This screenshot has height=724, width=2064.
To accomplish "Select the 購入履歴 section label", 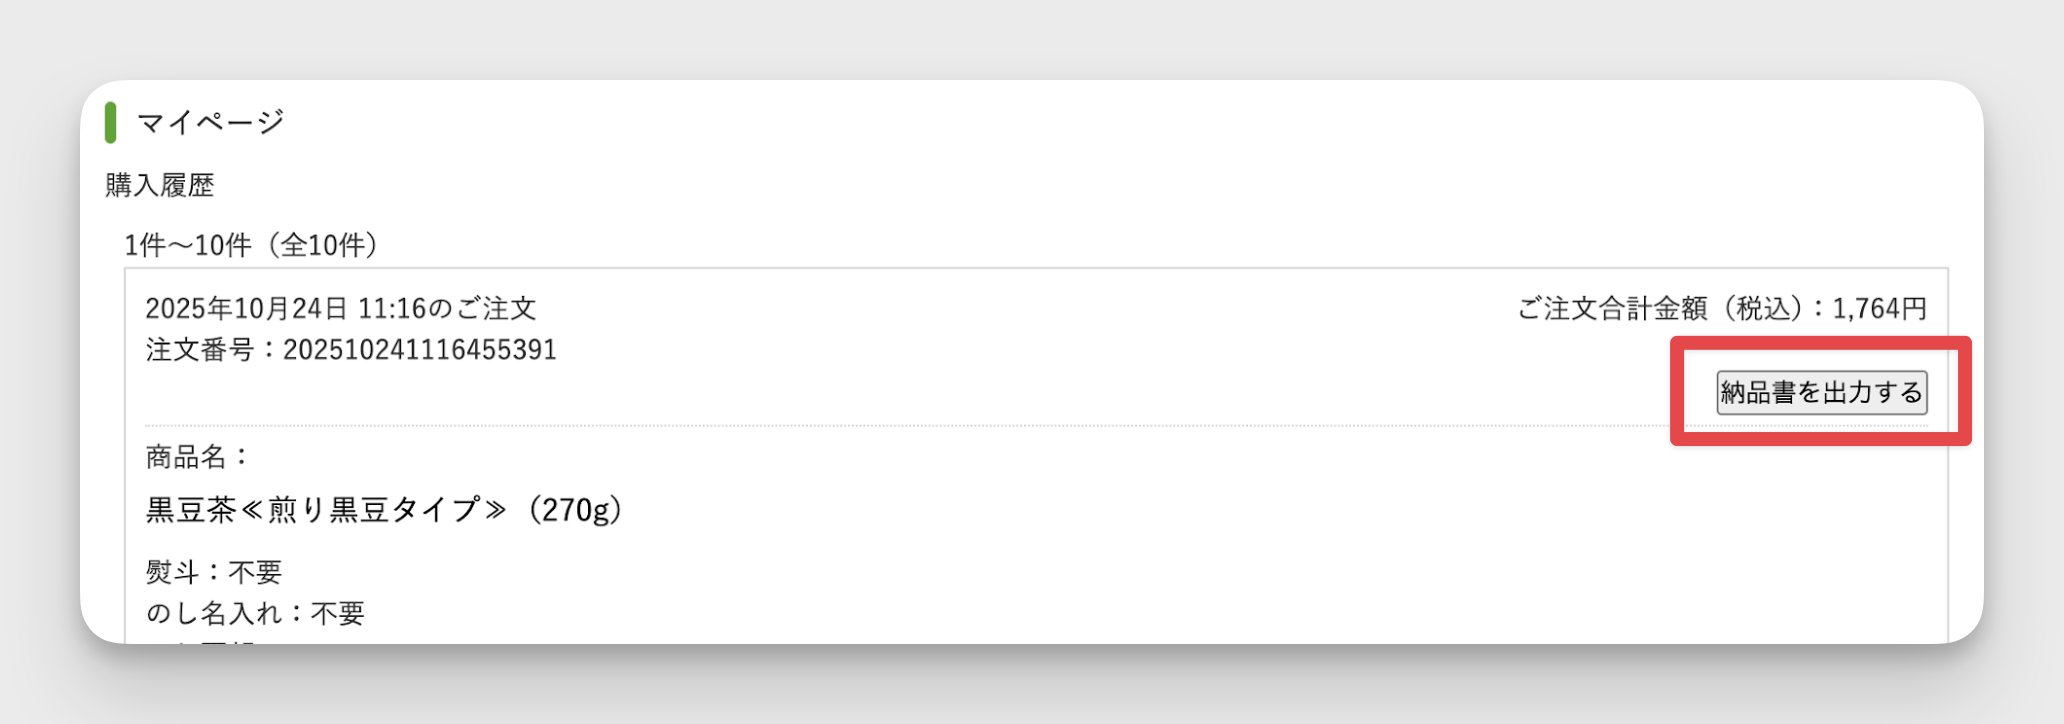I will pyautogui.click(x=160, y=185).
